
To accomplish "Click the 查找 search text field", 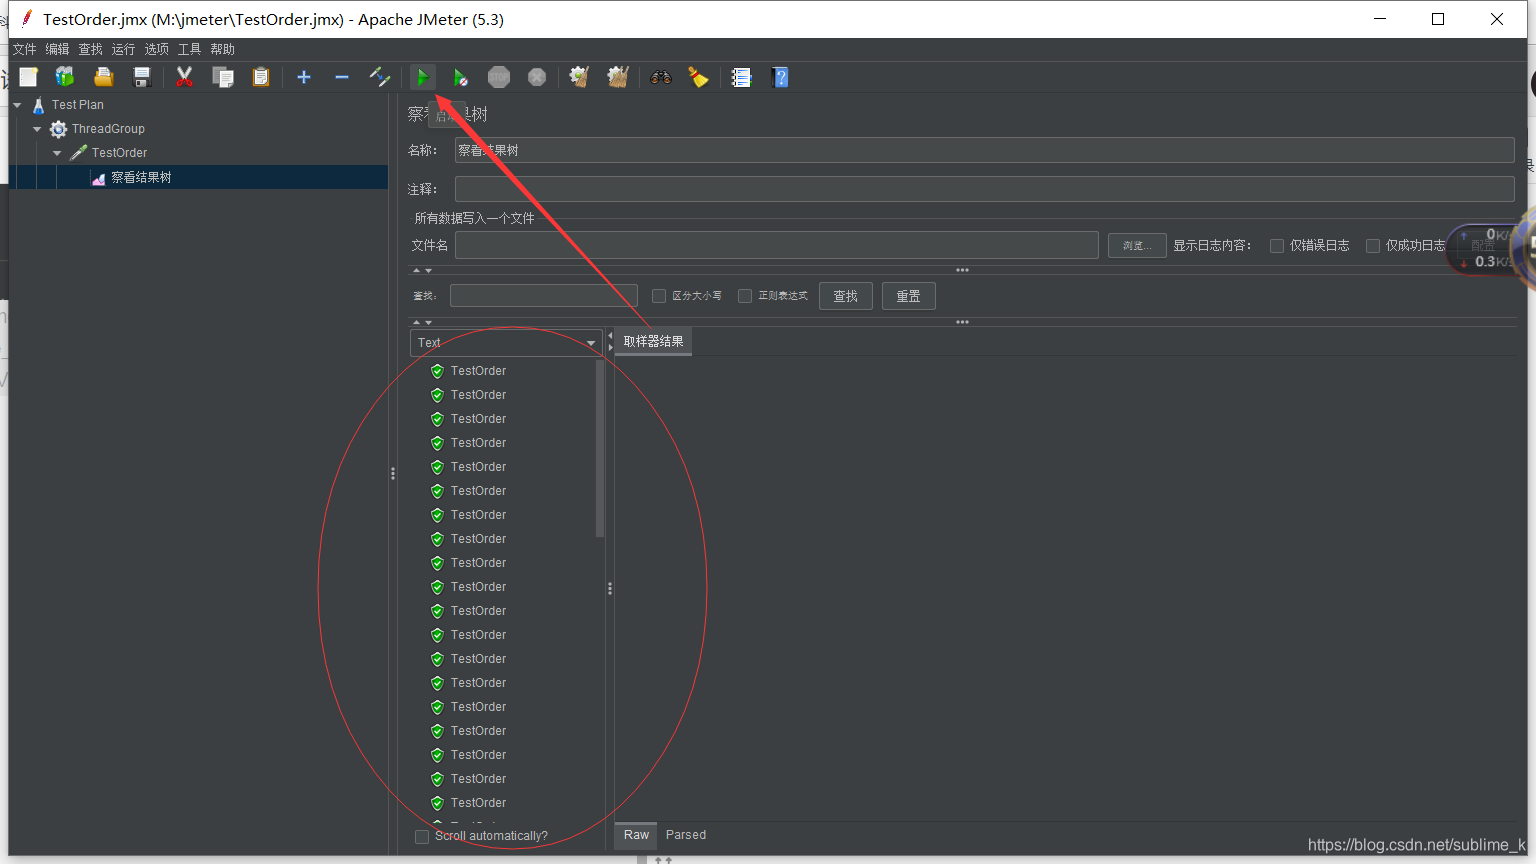I will [544, 296].
